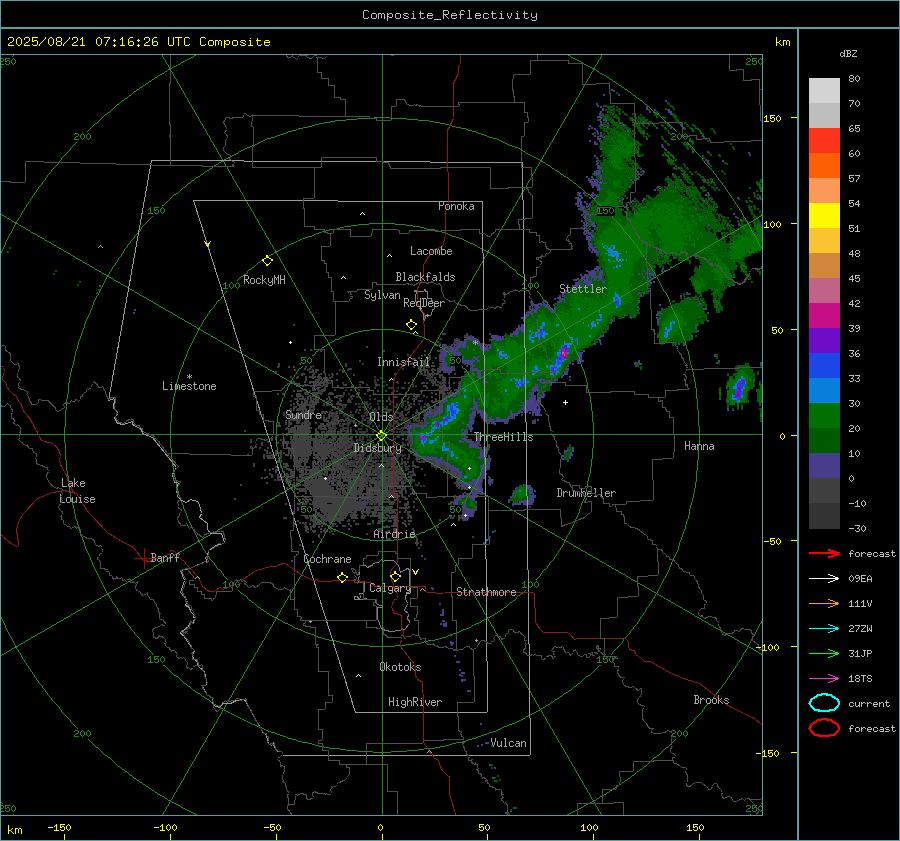Click the Composite_Reflectivity title

(x=450, y=15)
